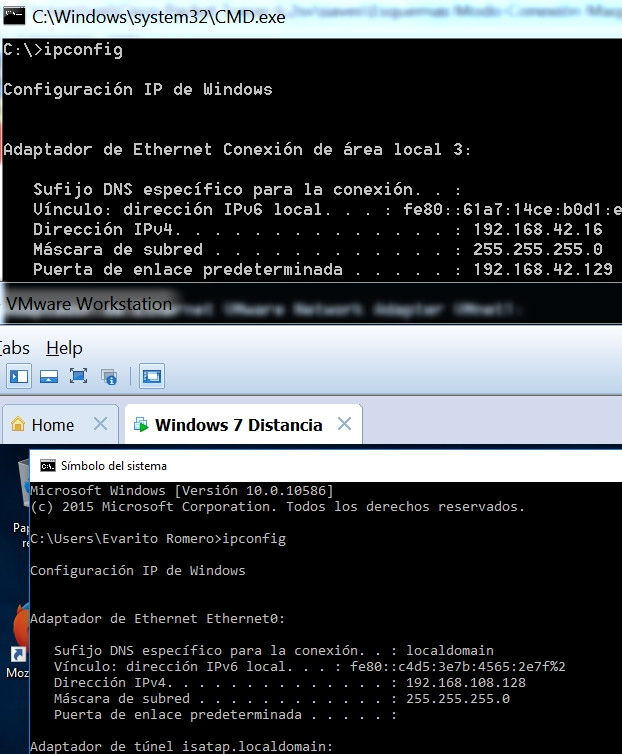622x754 pixels.
Task: Toggle the thumbnail bar toolbar icon
Action: pos(49,377)
